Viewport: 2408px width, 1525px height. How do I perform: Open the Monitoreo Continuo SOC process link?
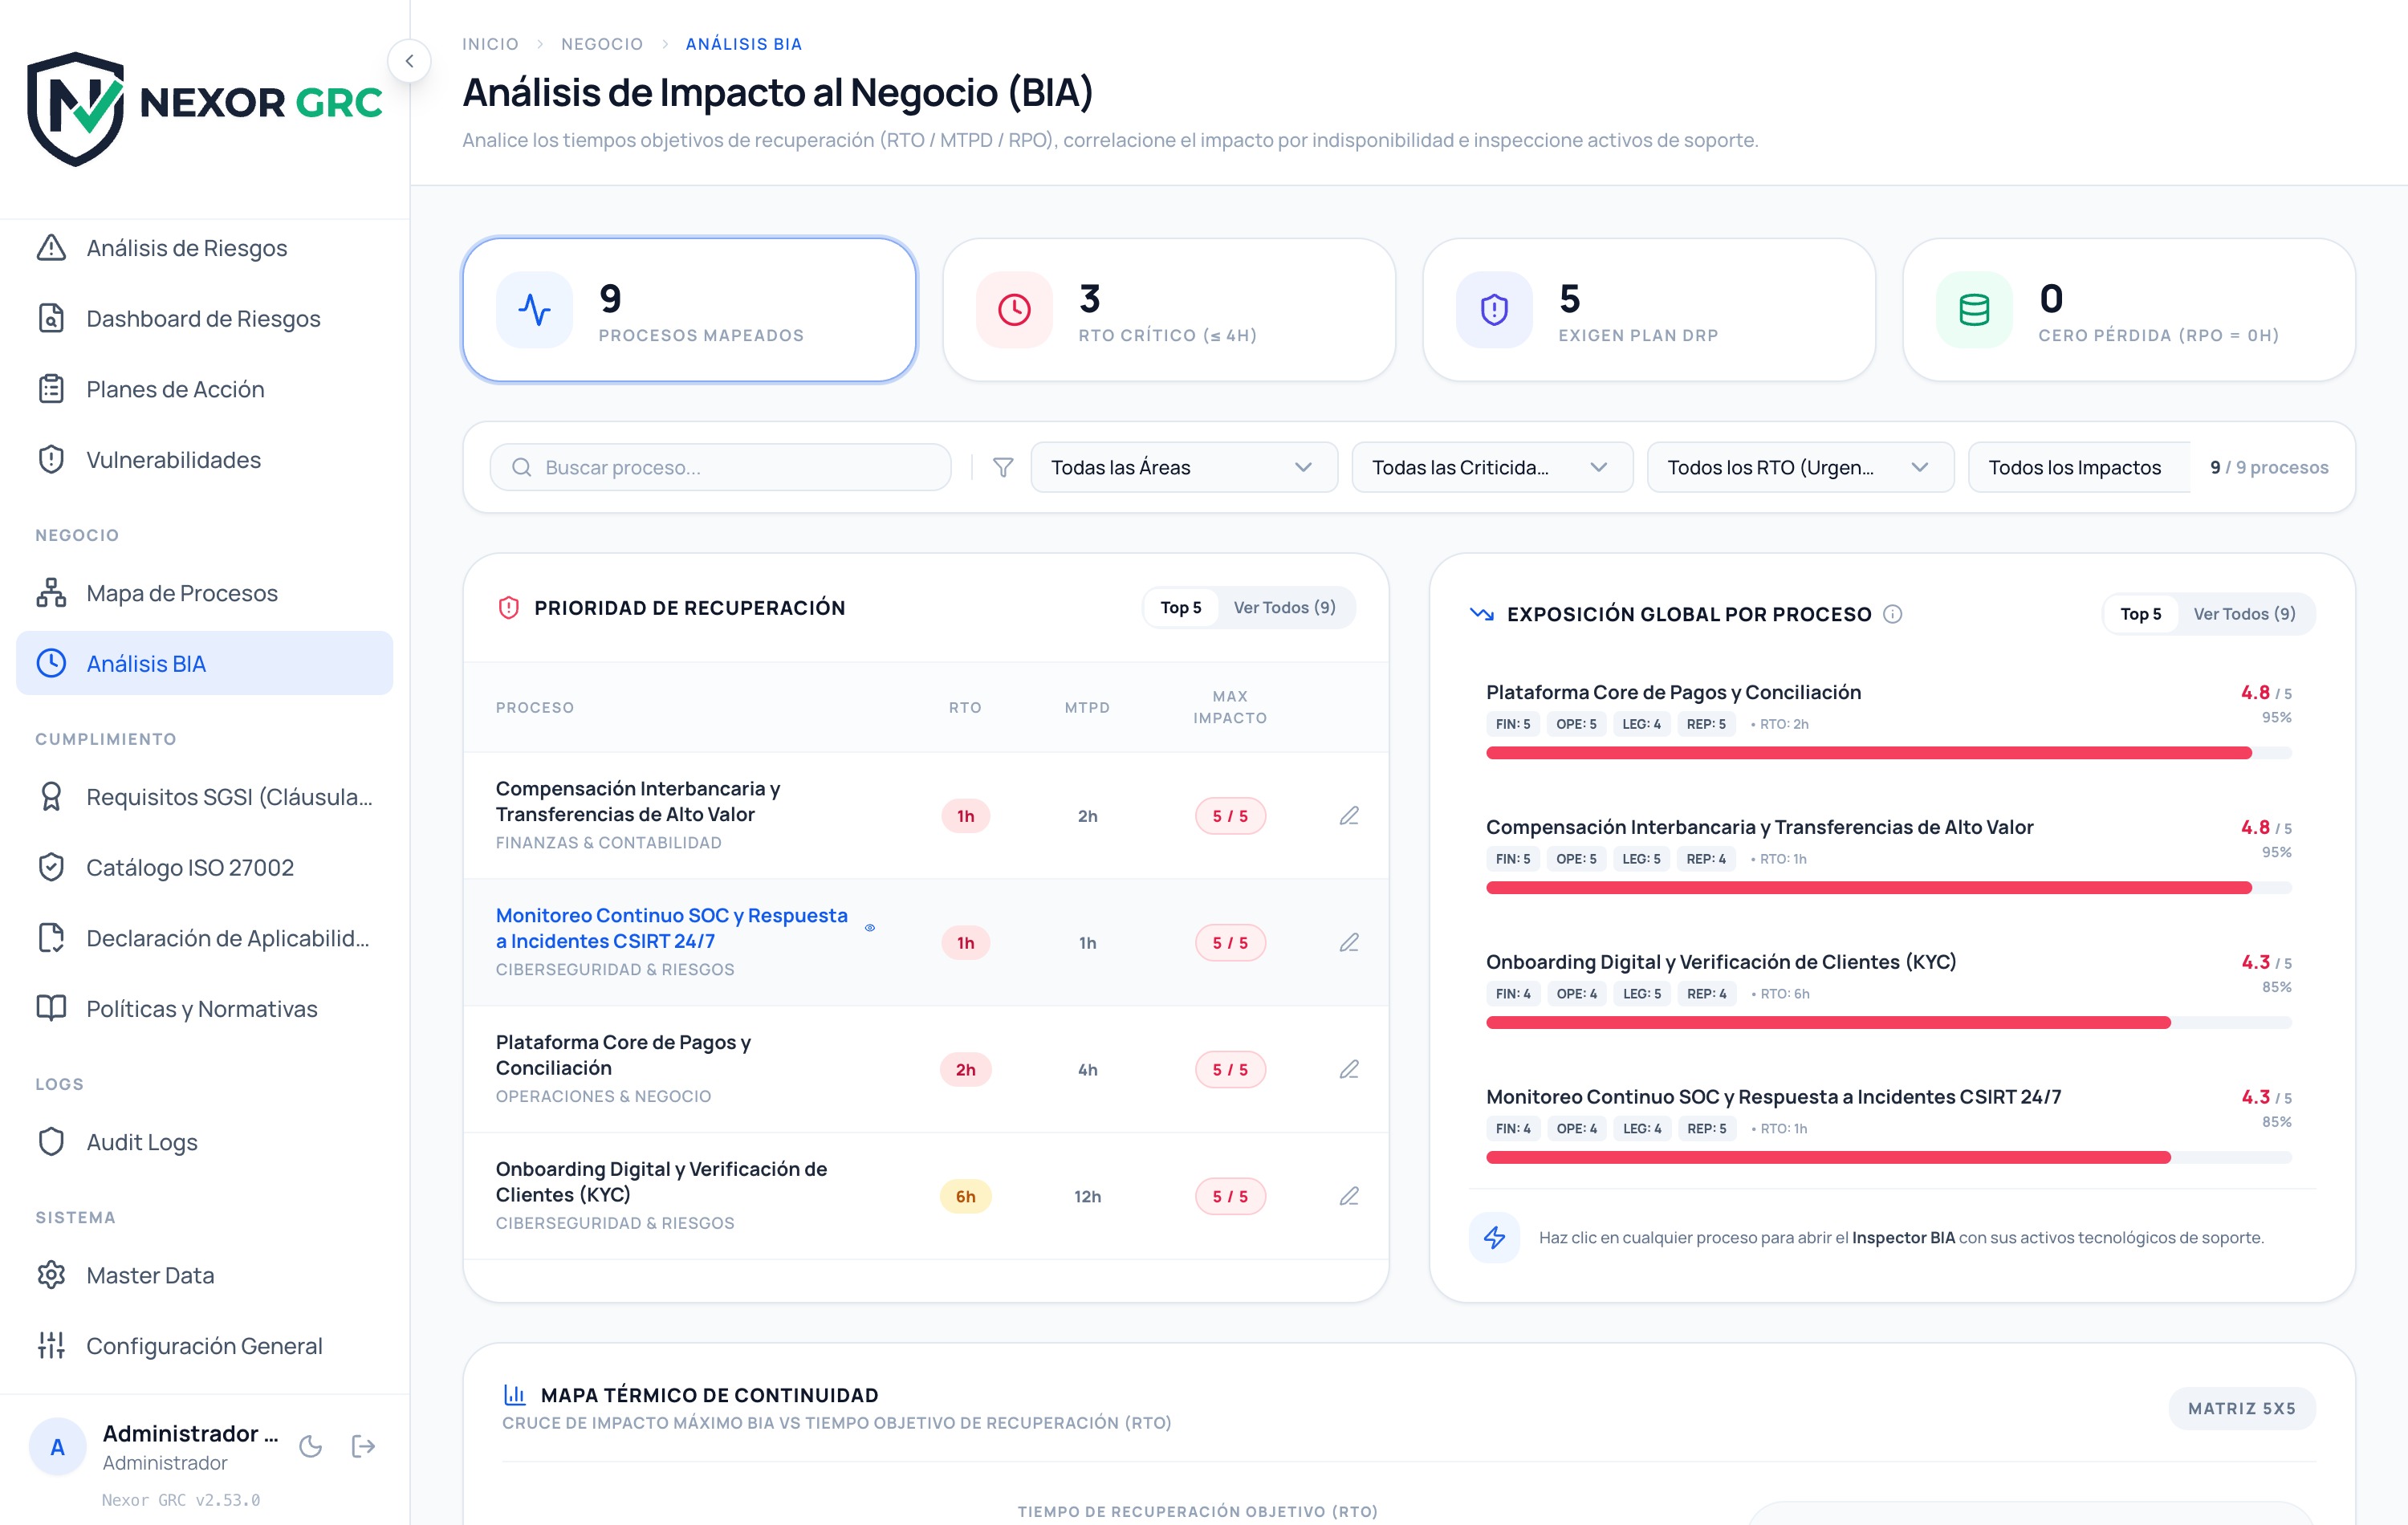(671, 928)
